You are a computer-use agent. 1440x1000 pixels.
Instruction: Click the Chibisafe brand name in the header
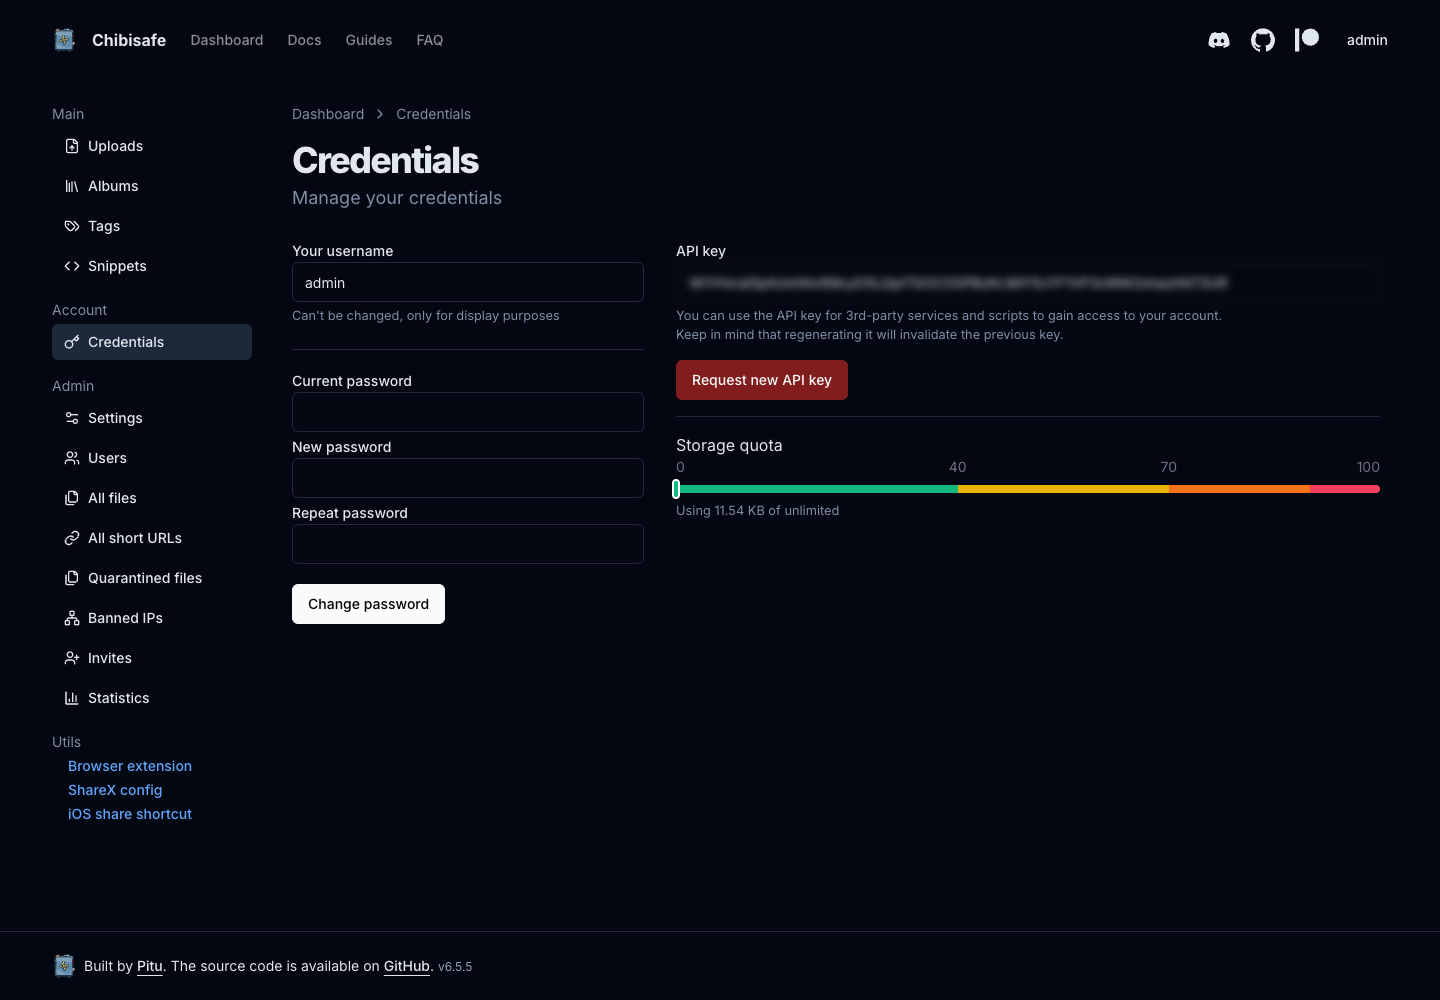point(129,40)
